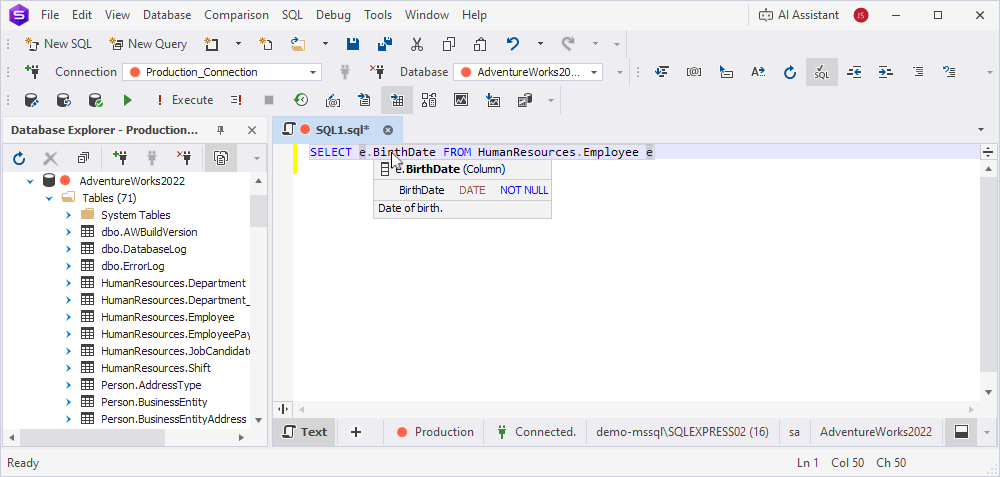
Task: Open the Database selection dropdown
Action: pyautogui.click(x=594, y=72)
